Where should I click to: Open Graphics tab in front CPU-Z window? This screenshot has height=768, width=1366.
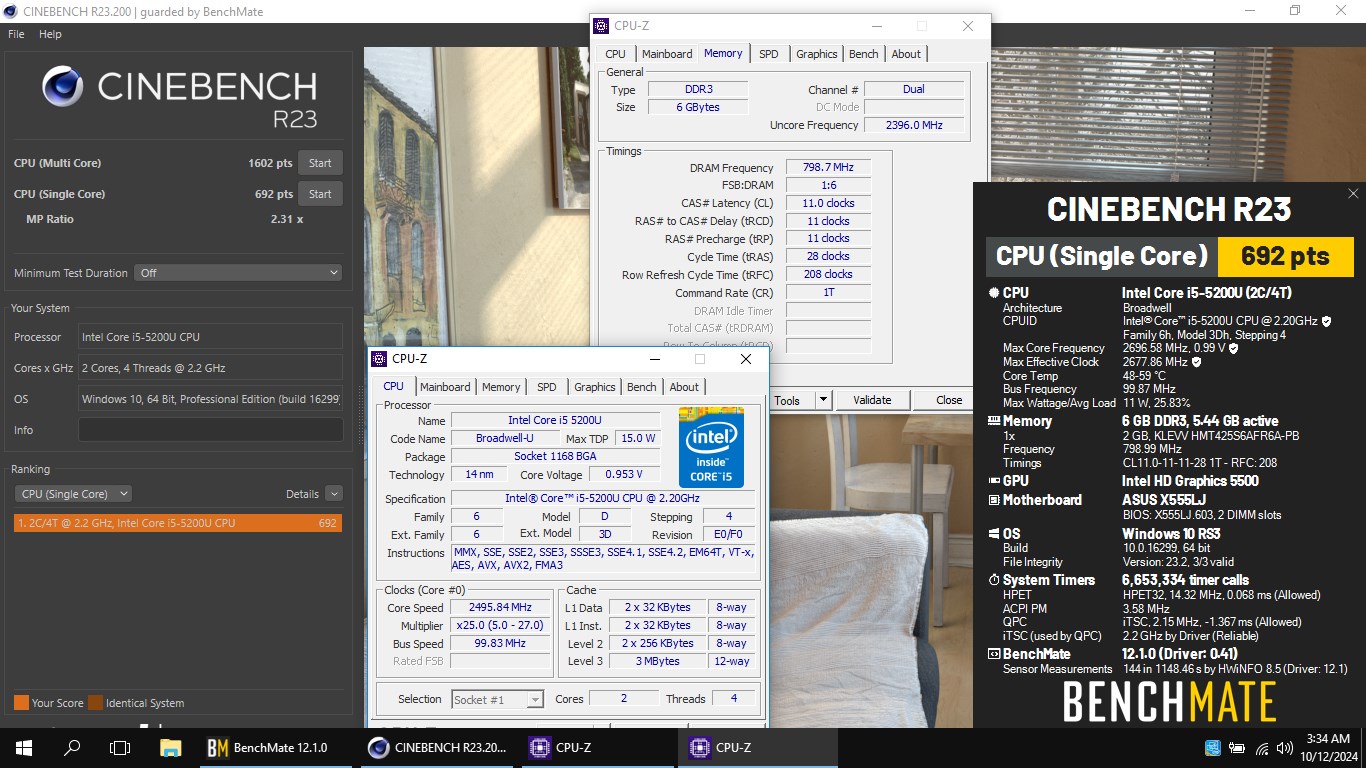click(x=595, y=387)
